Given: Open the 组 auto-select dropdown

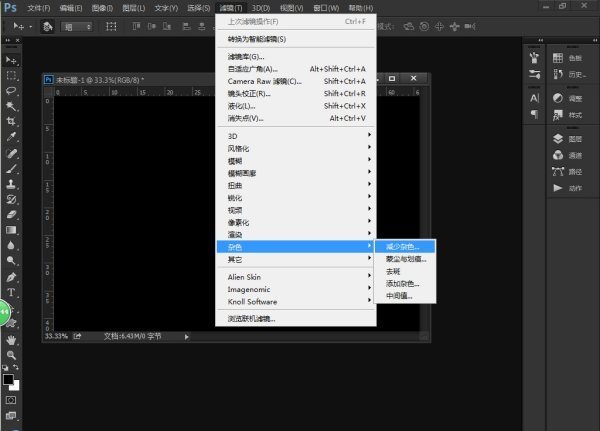Looking at the screenshot, I should coord(77,27).
